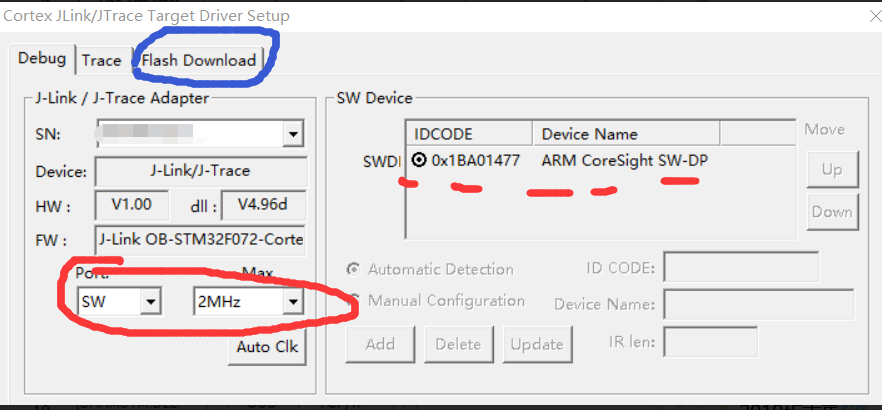Click the IR len input field
The width and height of the screenshot is (882, 410).
(701, 342)
